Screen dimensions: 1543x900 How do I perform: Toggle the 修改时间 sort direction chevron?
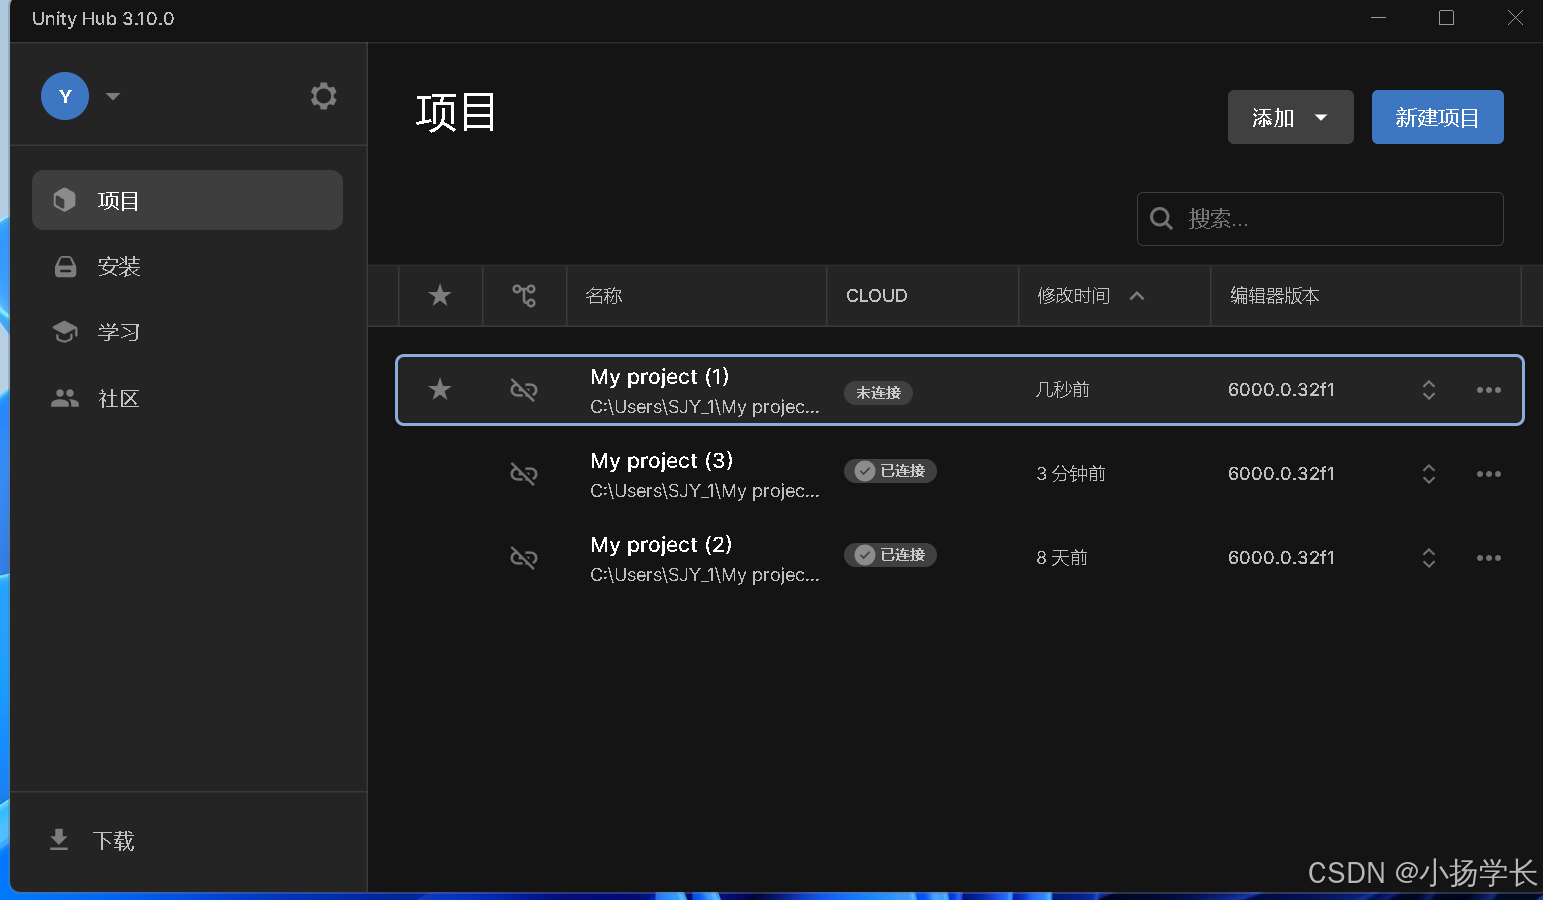pos(1137,296)
